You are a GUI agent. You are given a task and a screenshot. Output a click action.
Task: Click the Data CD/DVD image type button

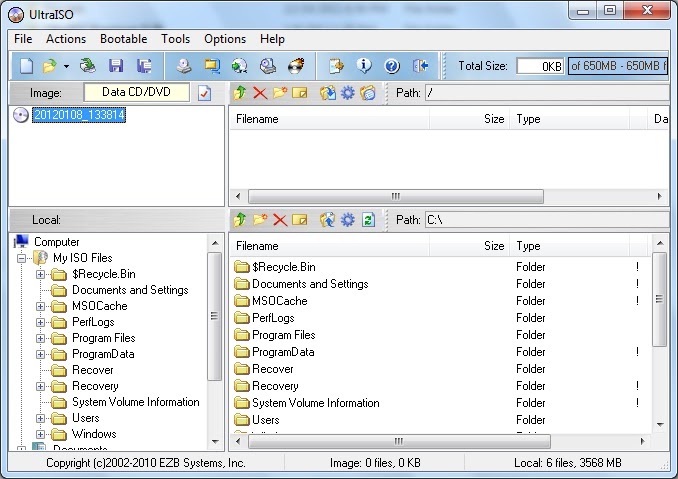pos(136,92)
